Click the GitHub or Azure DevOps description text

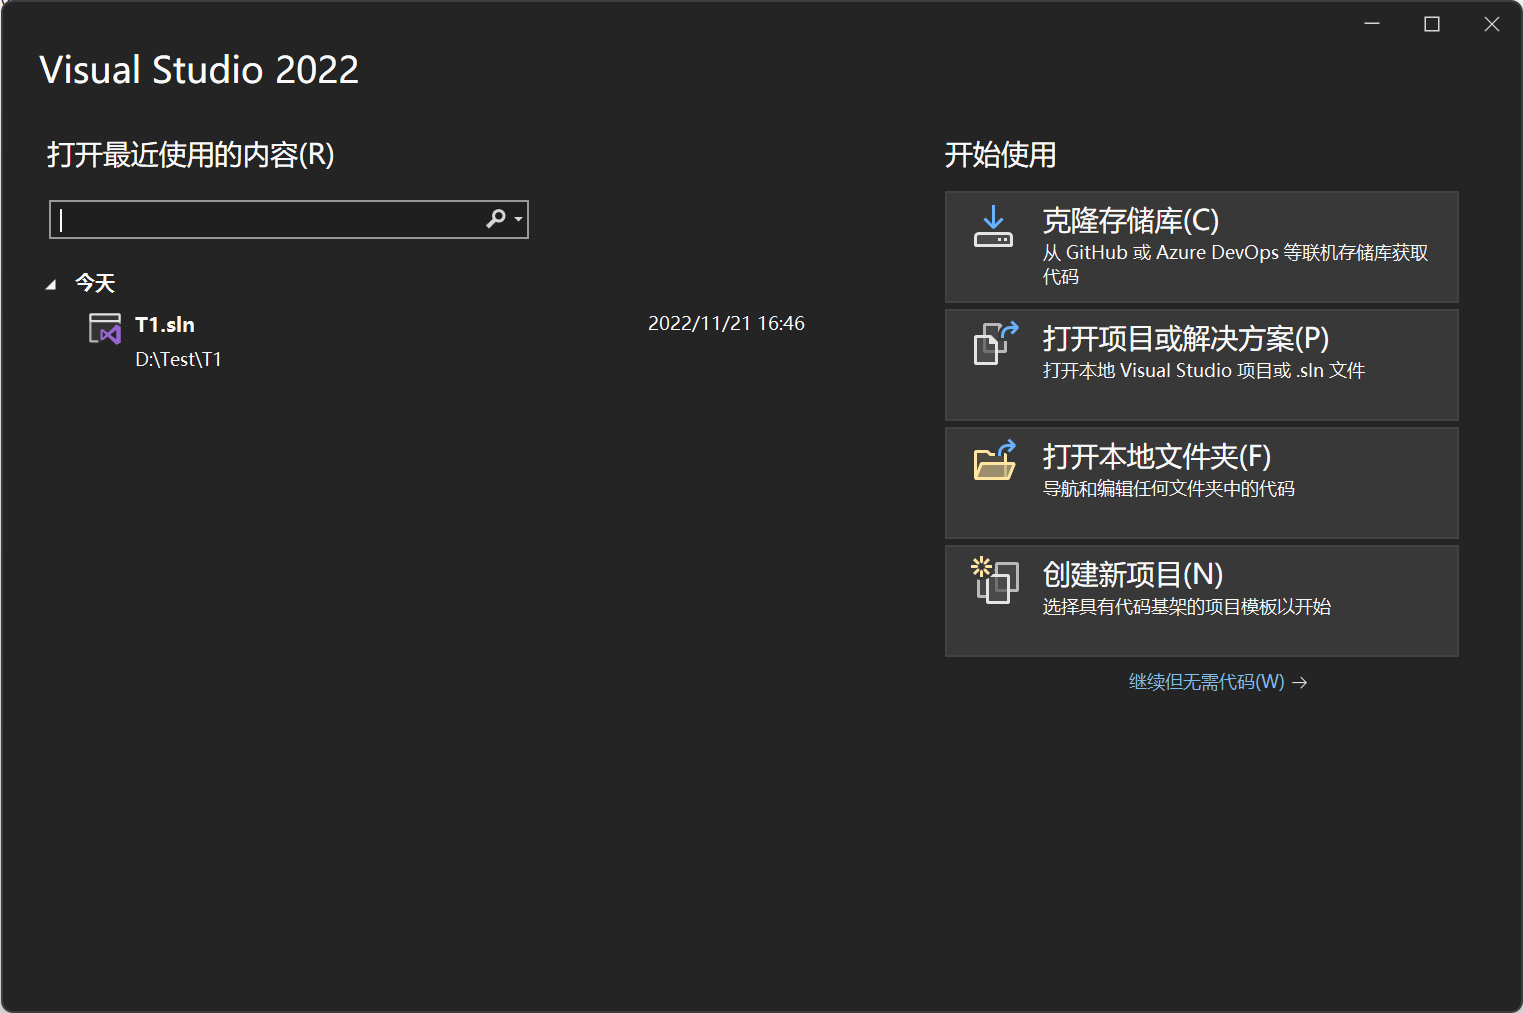[1235, 264]
